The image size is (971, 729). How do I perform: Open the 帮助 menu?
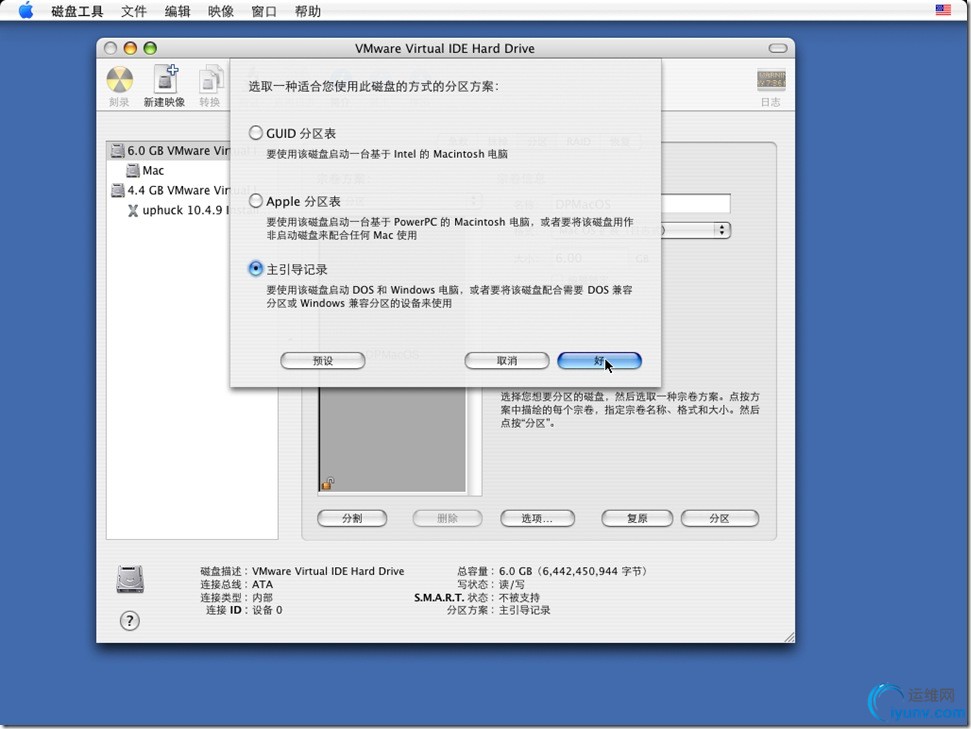point(308,11)
